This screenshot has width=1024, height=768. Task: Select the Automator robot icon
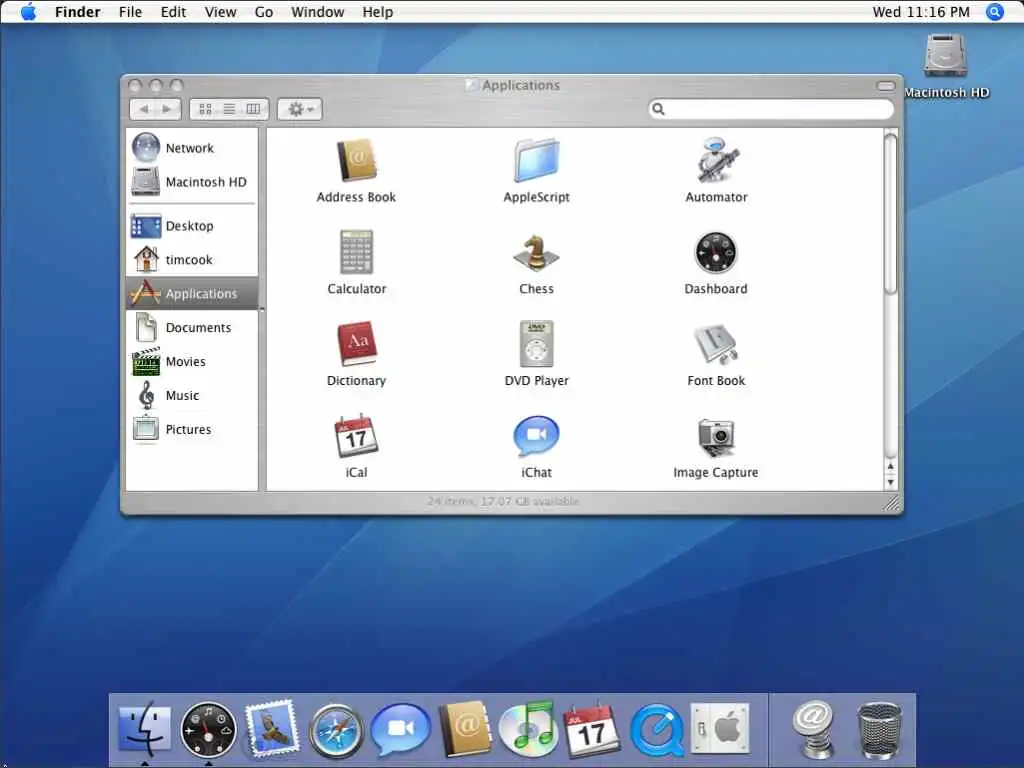click(716, 161)
